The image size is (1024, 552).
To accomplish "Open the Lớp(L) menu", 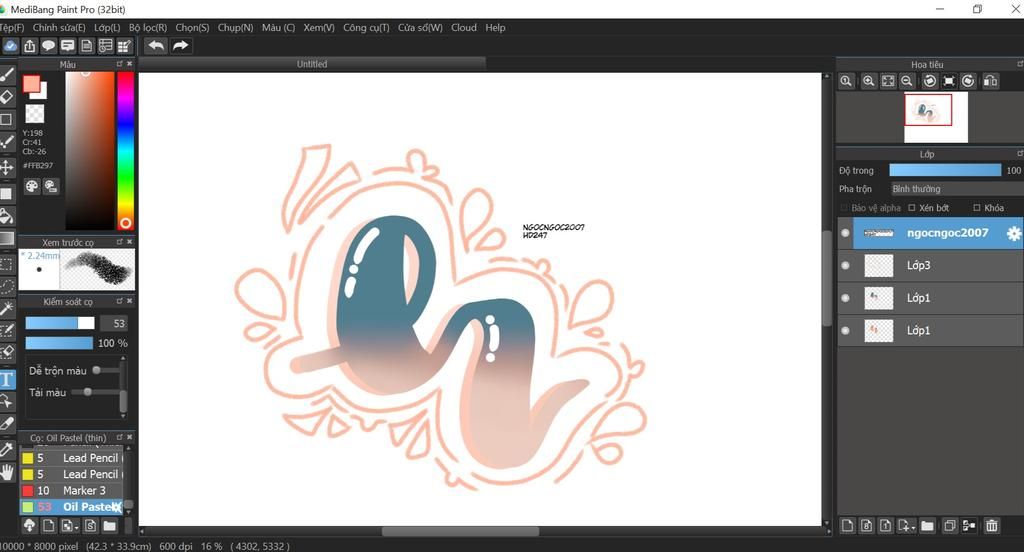I will tap(107, 27).
